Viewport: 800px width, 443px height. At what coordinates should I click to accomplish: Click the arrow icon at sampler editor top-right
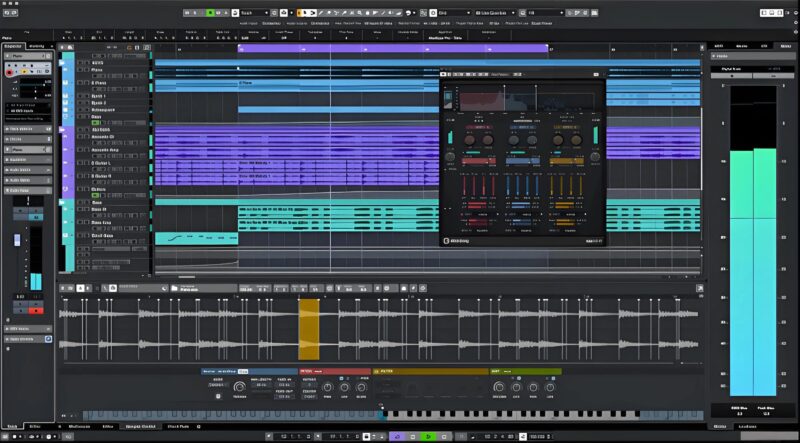[699, 288]
